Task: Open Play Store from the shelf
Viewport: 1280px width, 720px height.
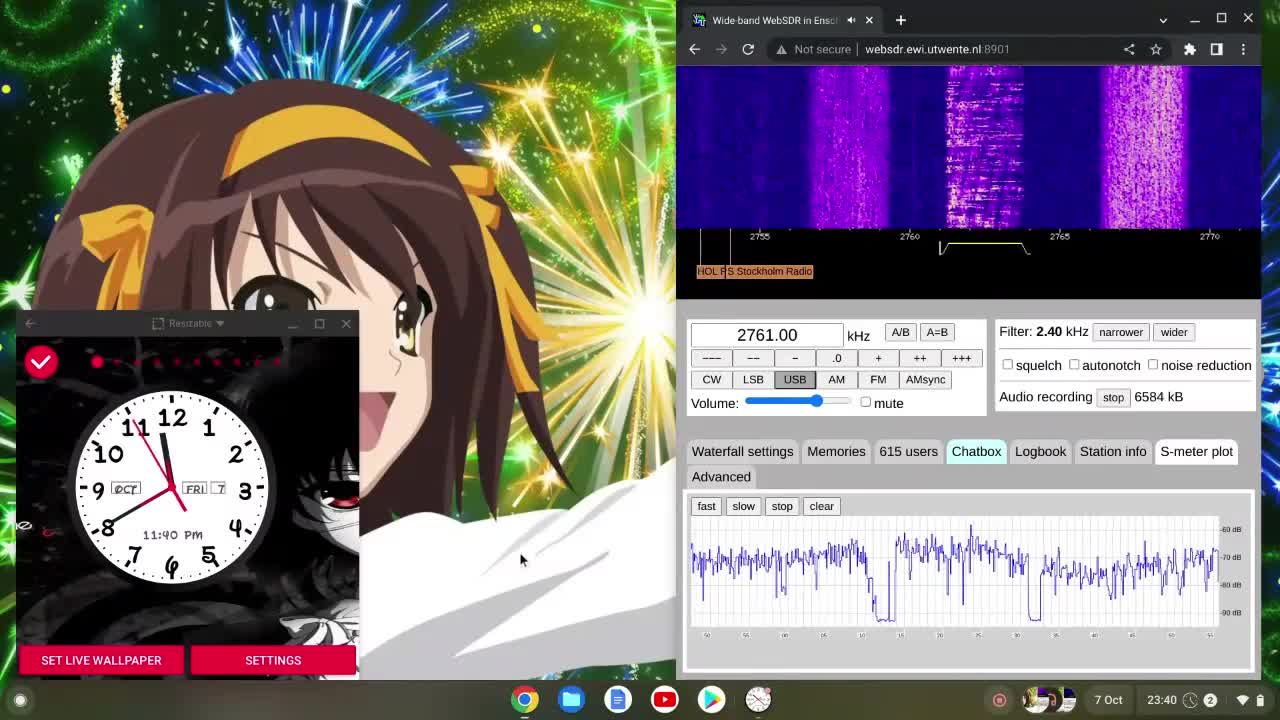Action: coord(711,700)
